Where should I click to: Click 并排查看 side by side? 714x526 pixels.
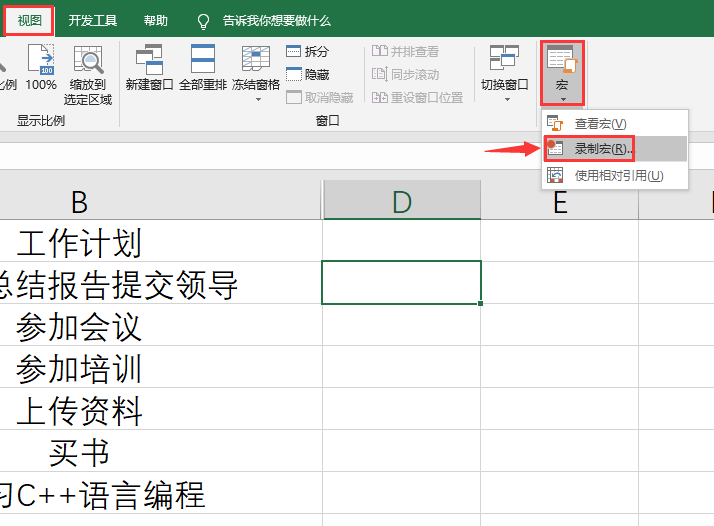tap(405, 51)
